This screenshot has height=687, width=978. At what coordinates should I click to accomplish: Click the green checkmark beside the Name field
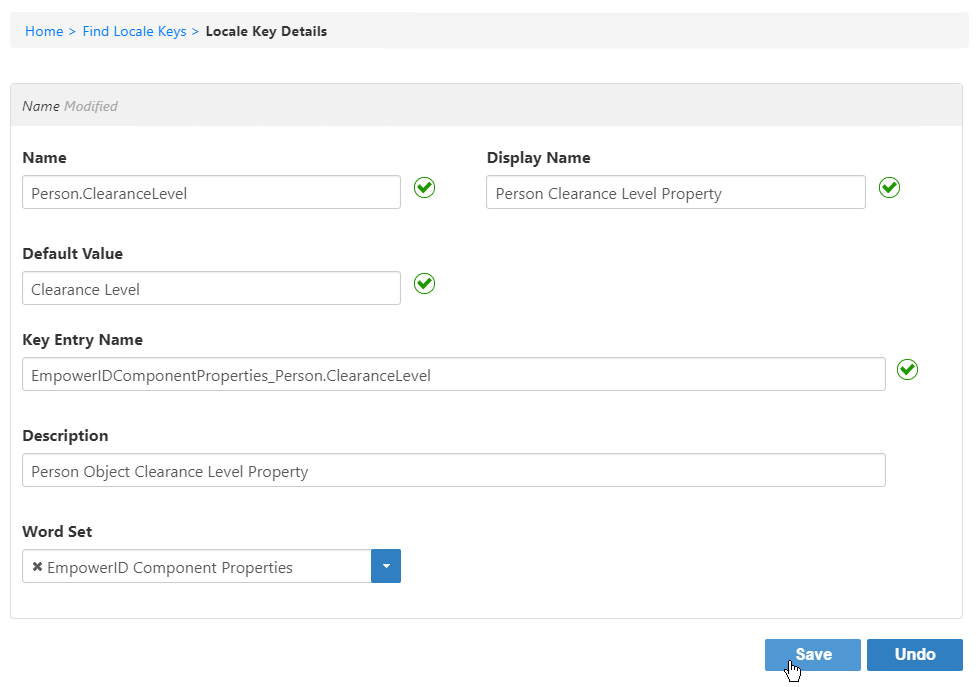(x=424, y=187)
